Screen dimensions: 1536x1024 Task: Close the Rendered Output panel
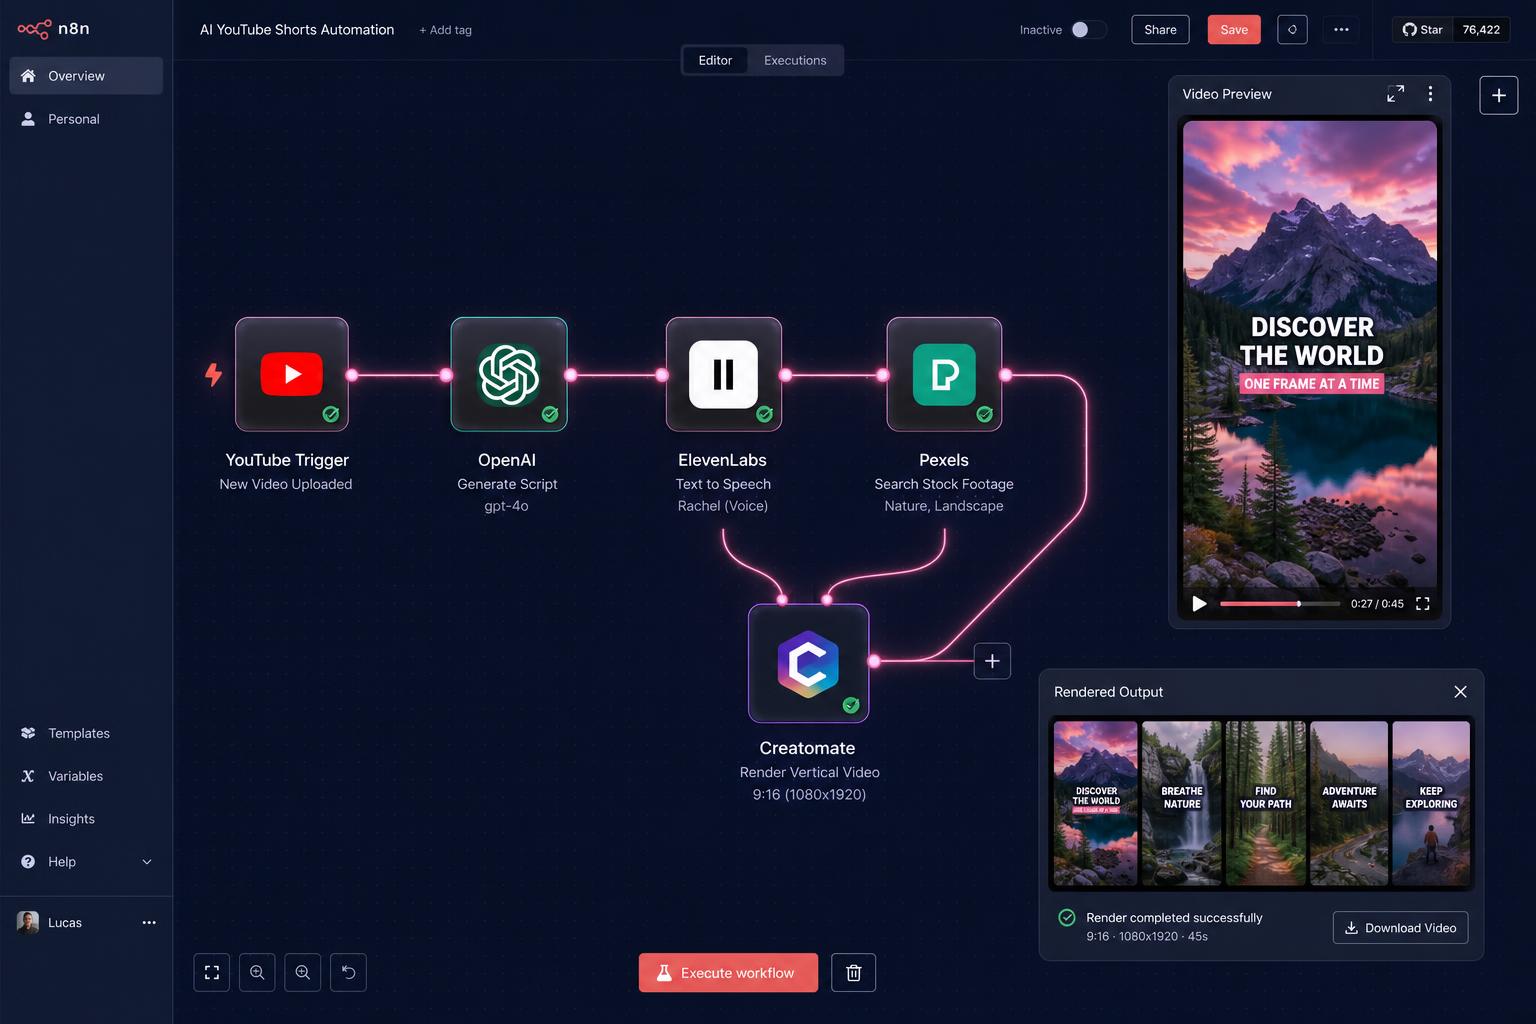tap(1460, 692)
